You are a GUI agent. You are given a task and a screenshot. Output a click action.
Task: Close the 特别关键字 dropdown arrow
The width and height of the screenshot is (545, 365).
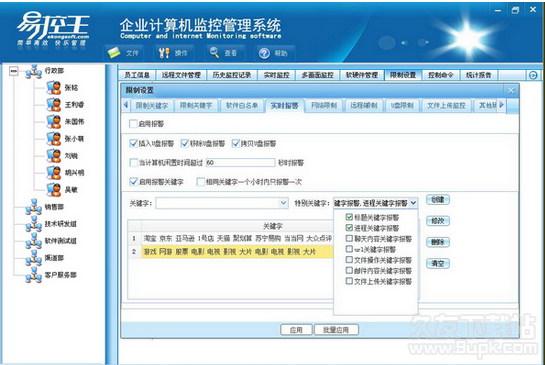(413, 203)
